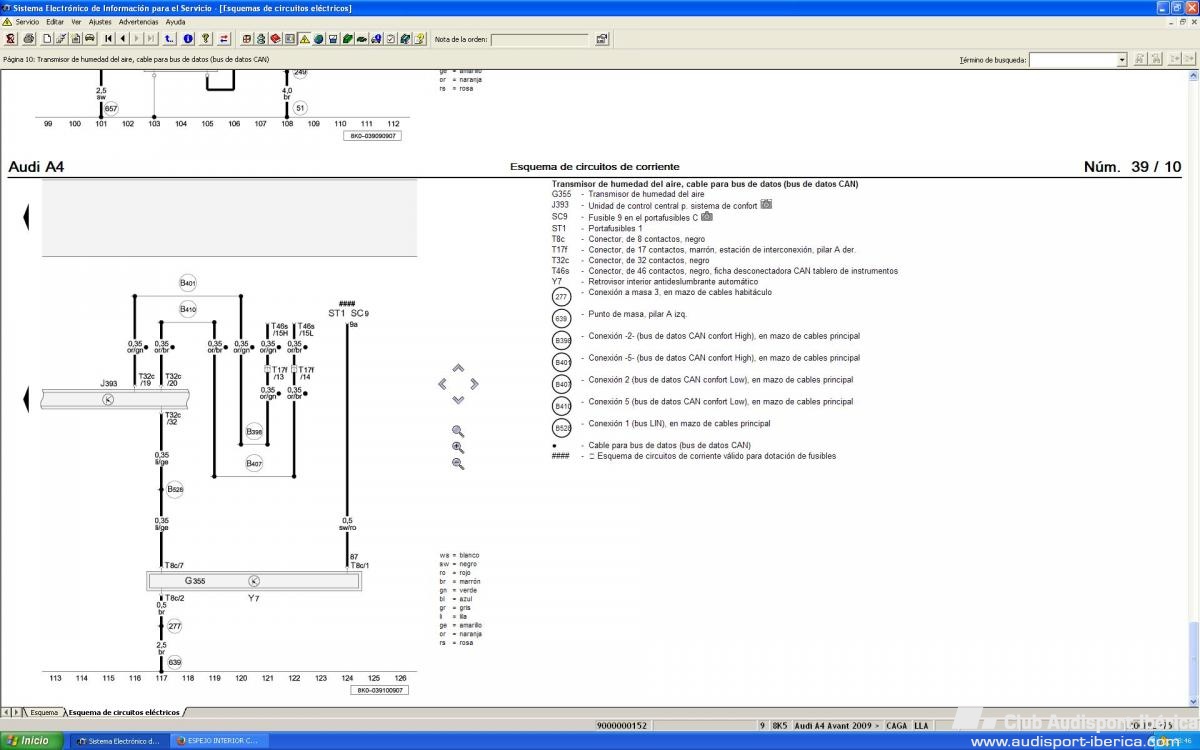Viewport: 1200px width, 750px height.
Task: Click 'Transmisor de humedad del aire' G355 legend line
Action: tap(646, 194)
